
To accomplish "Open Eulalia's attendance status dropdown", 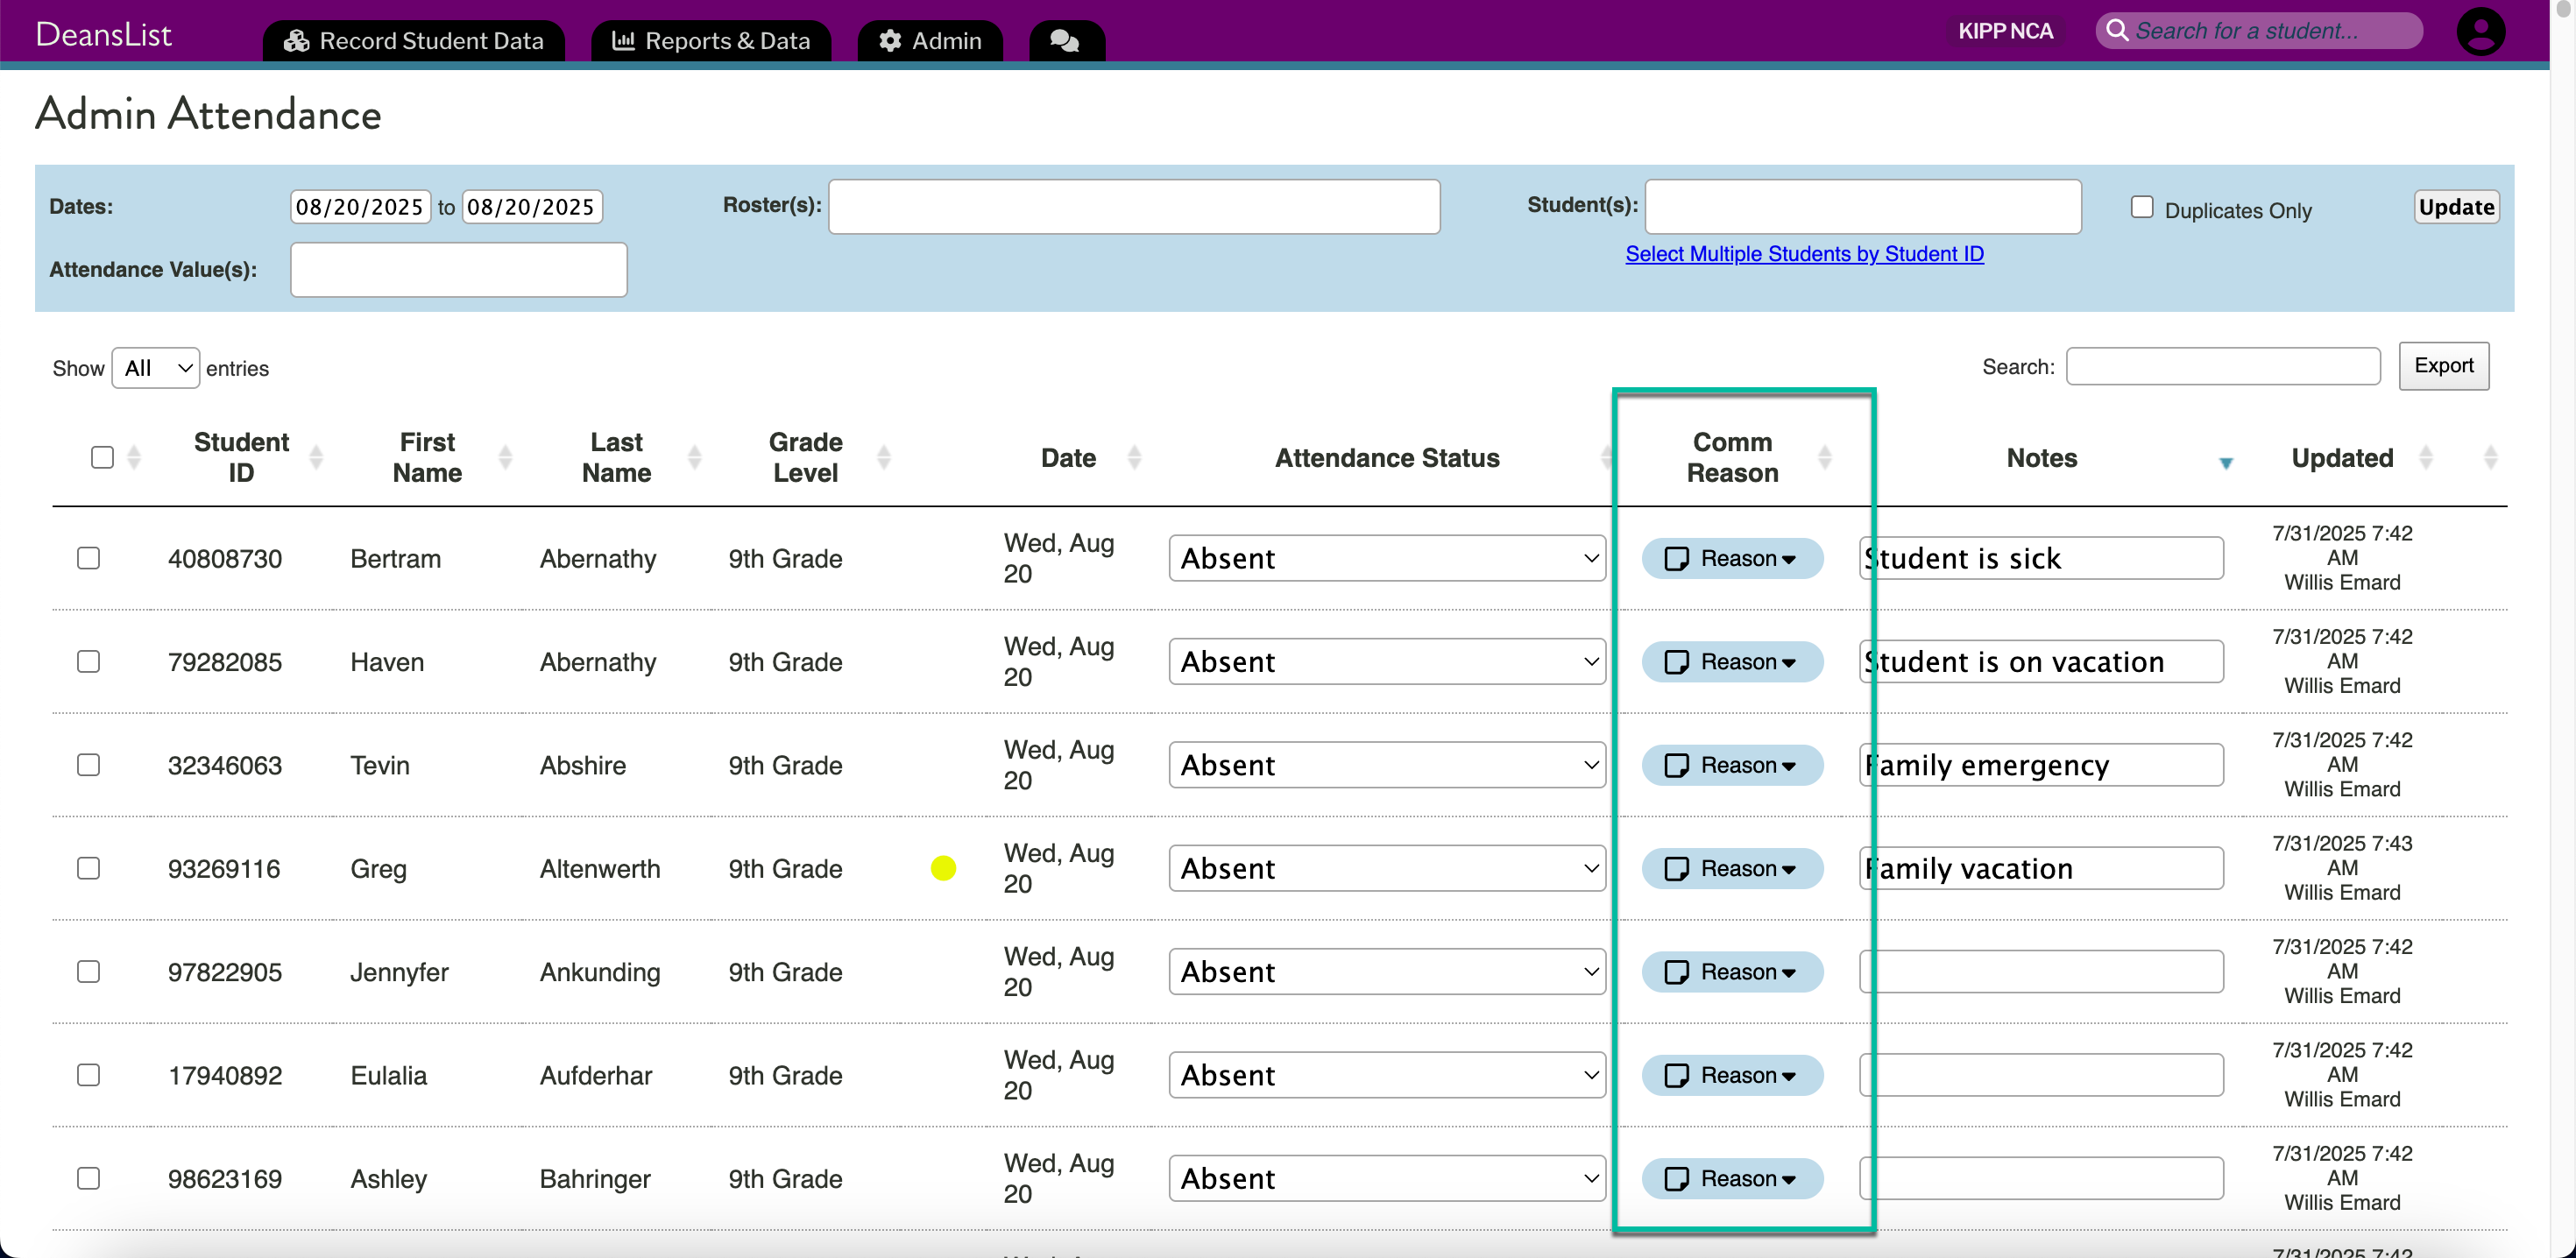I will pyautogui.click(x=1387, y=1075).
